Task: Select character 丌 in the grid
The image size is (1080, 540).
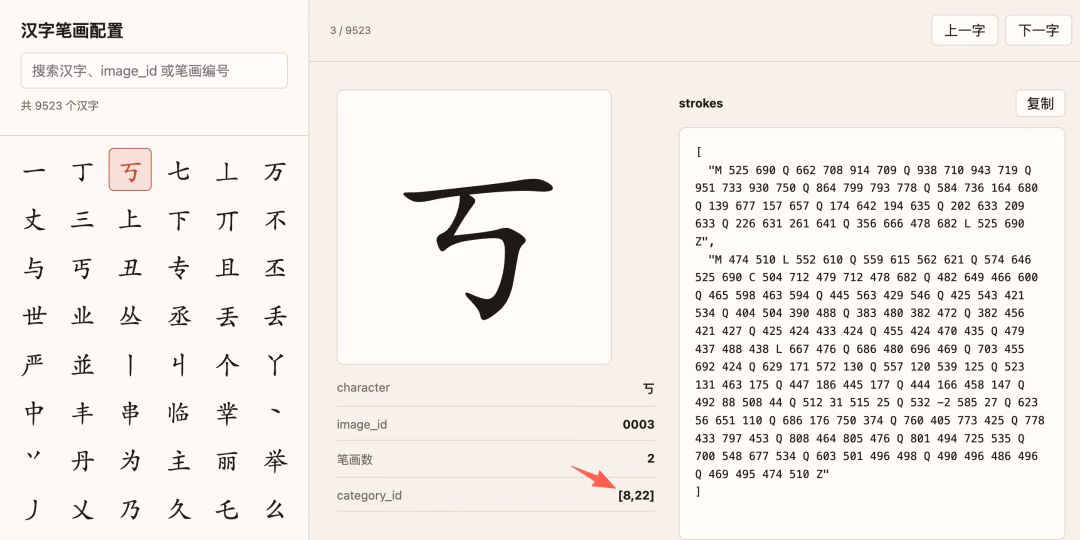Action: pyautogui.click(x=227, y=218)
